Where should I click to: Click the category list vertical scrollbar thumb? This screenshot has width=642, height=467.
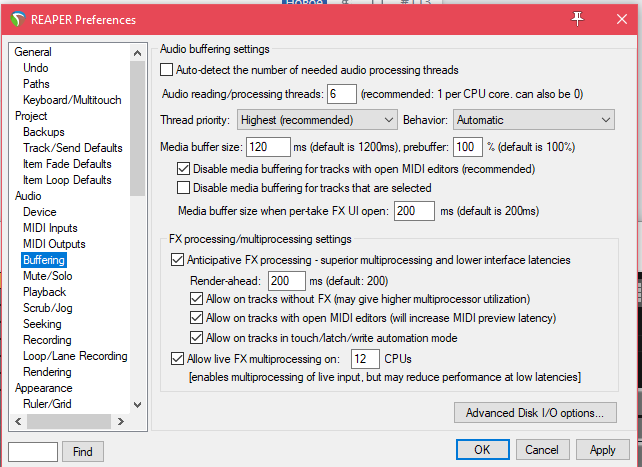tap(138, 129)
